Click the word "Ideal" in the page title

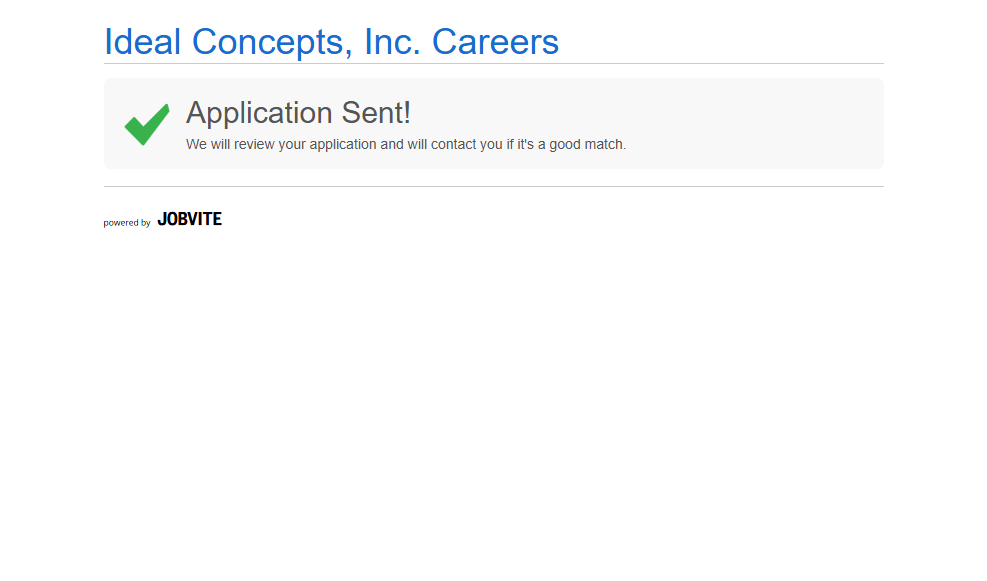click(143, 42)
